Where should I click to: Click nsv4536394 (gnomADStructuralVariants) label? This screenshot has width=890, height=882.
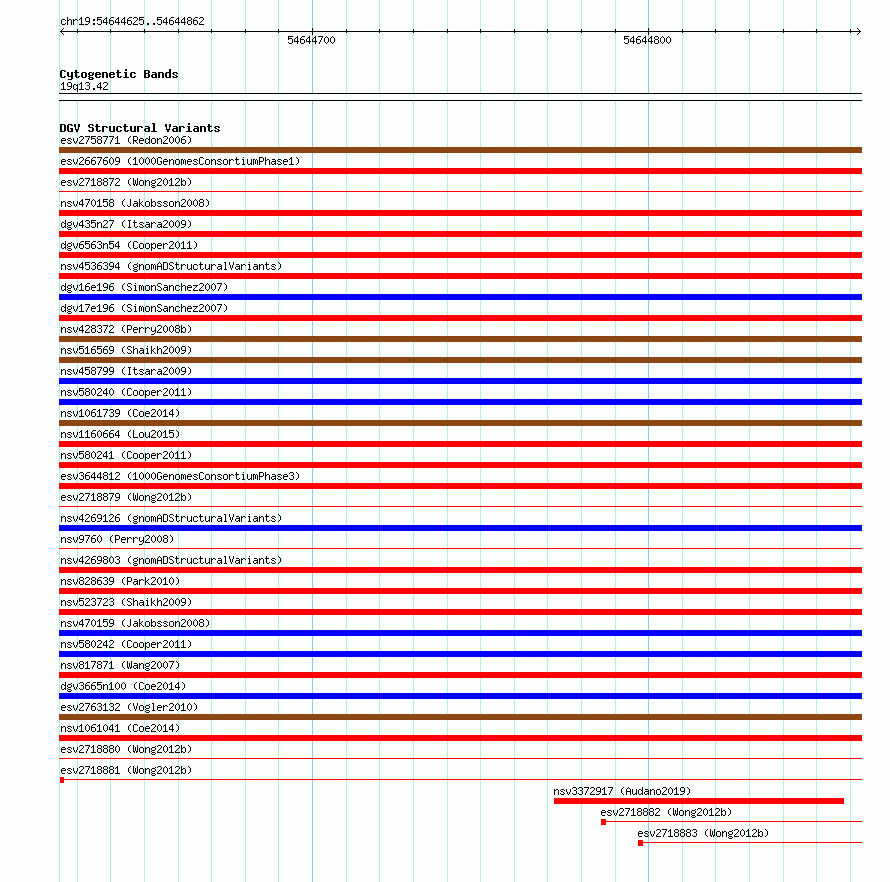(x=171, y=266)
